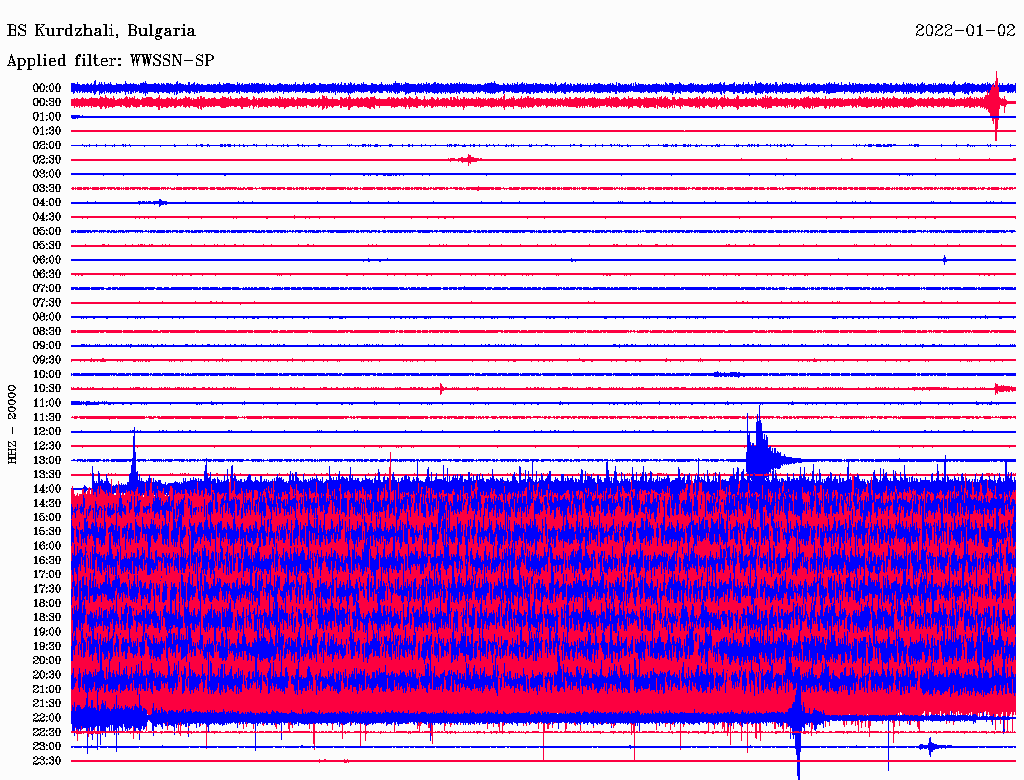
Task: Click the 18:30 time label
Action: point(47,618)
